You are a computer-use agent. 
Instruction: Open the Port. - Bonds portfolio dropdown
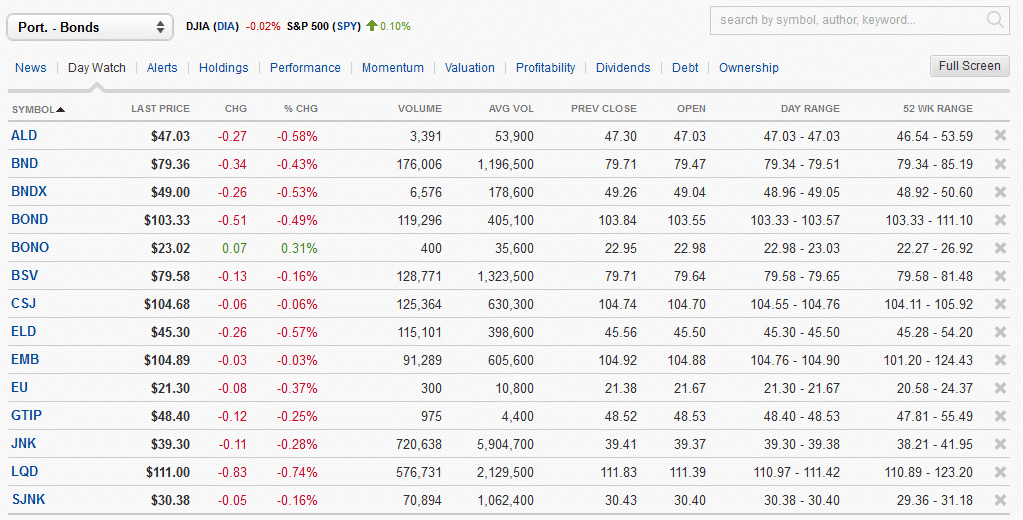coord(91,27)
